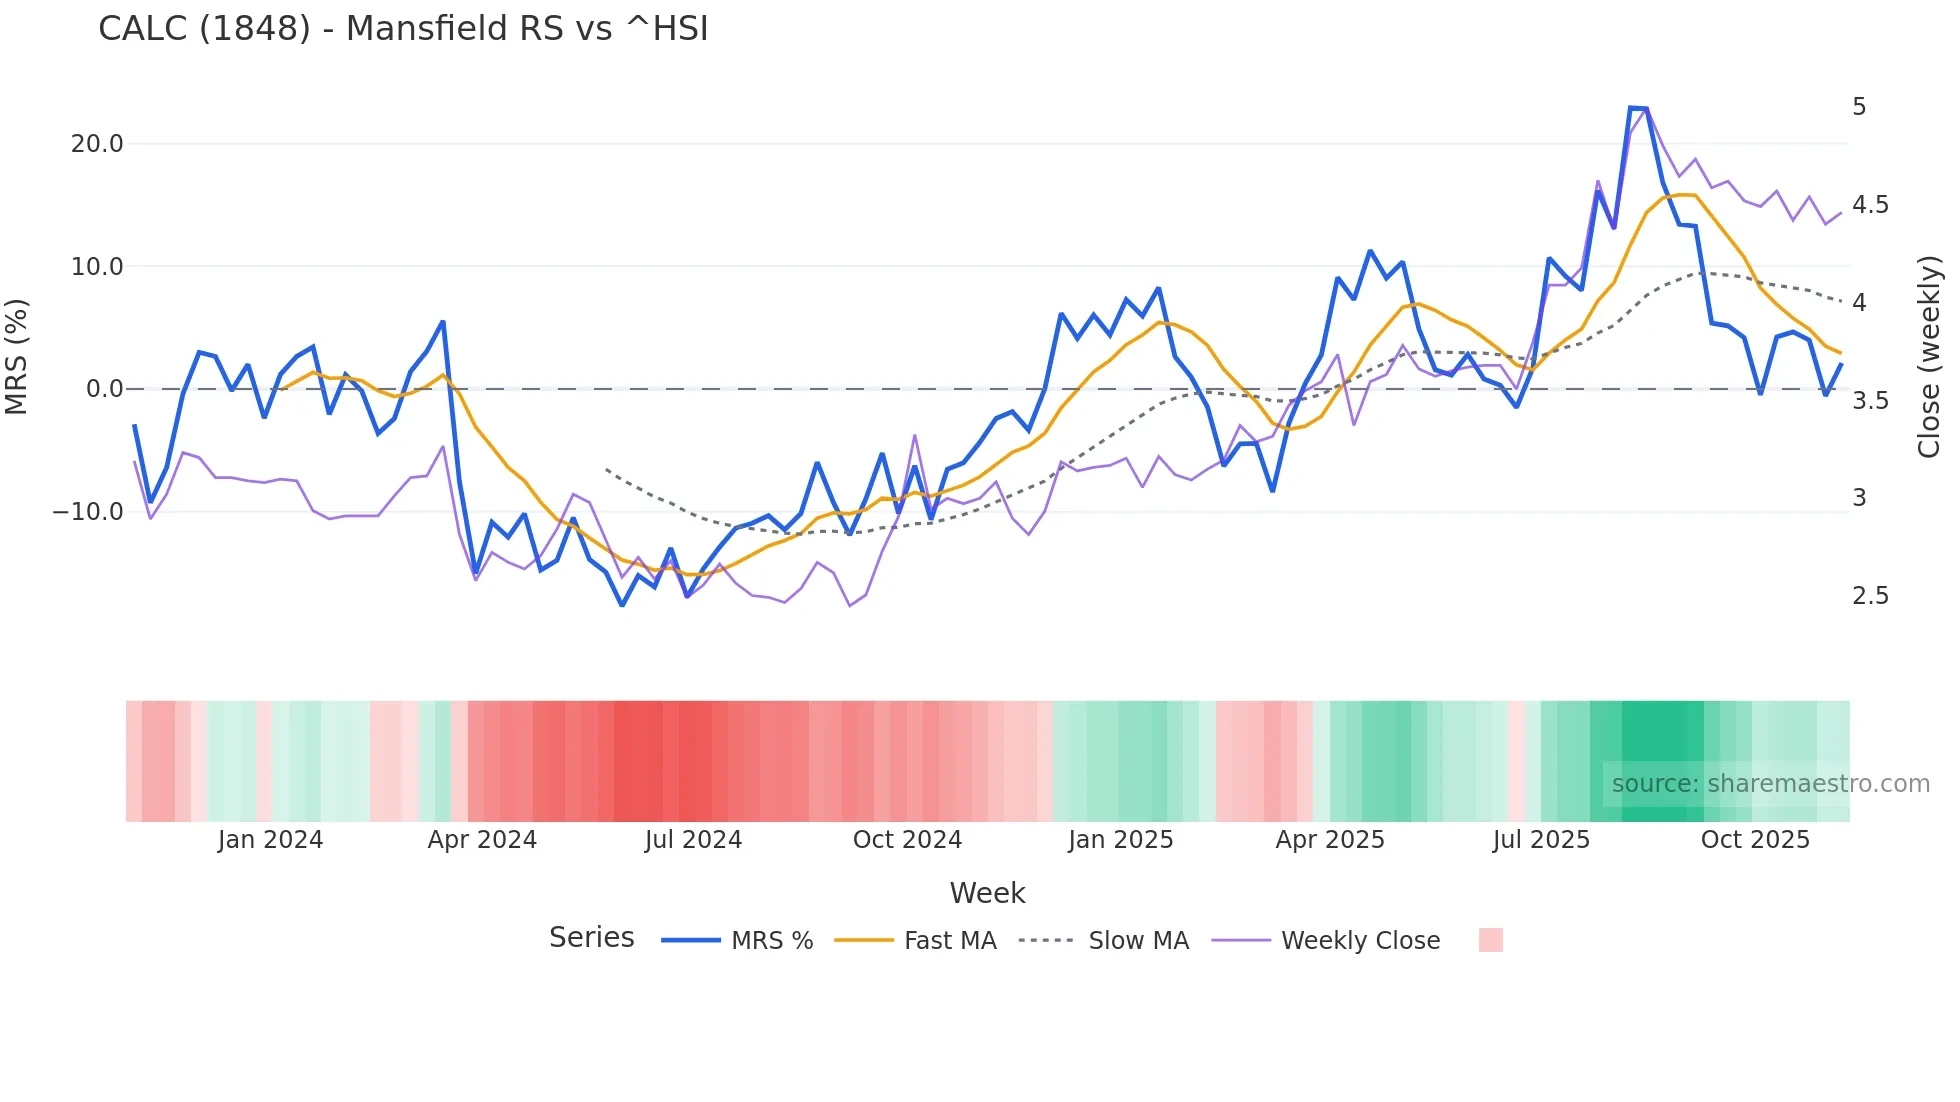Toggle the MRS % series label in legend
The width and height of the screenshot is (1960, 1102).
(x=772, y=941)
